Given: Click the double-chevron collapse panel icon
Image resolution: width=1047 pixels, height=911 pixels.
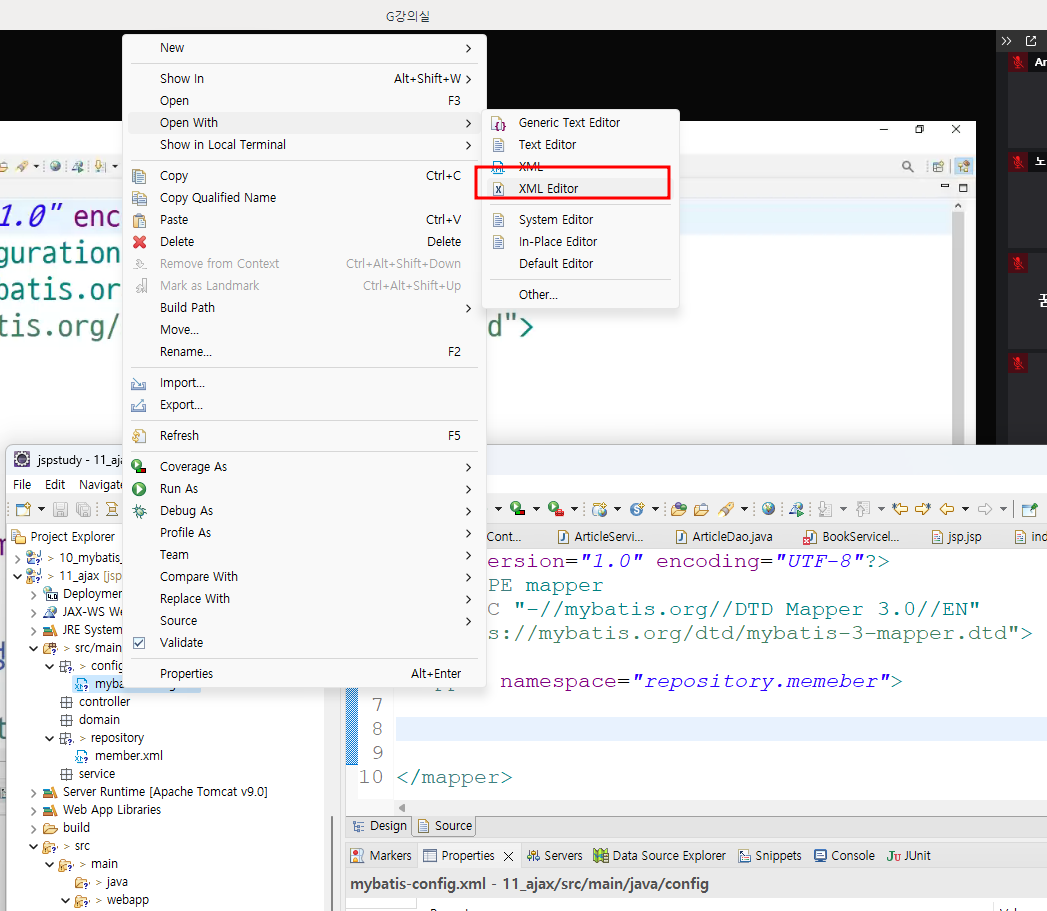Looking at the screenshot, I should click(1006, 41).
